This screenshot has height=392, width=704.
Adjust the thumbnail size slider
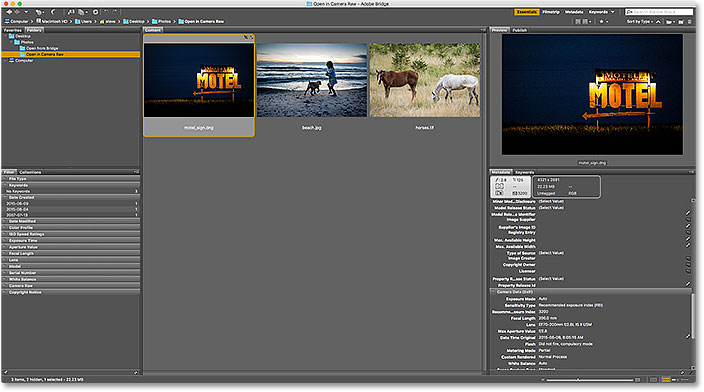click(578, 380)
